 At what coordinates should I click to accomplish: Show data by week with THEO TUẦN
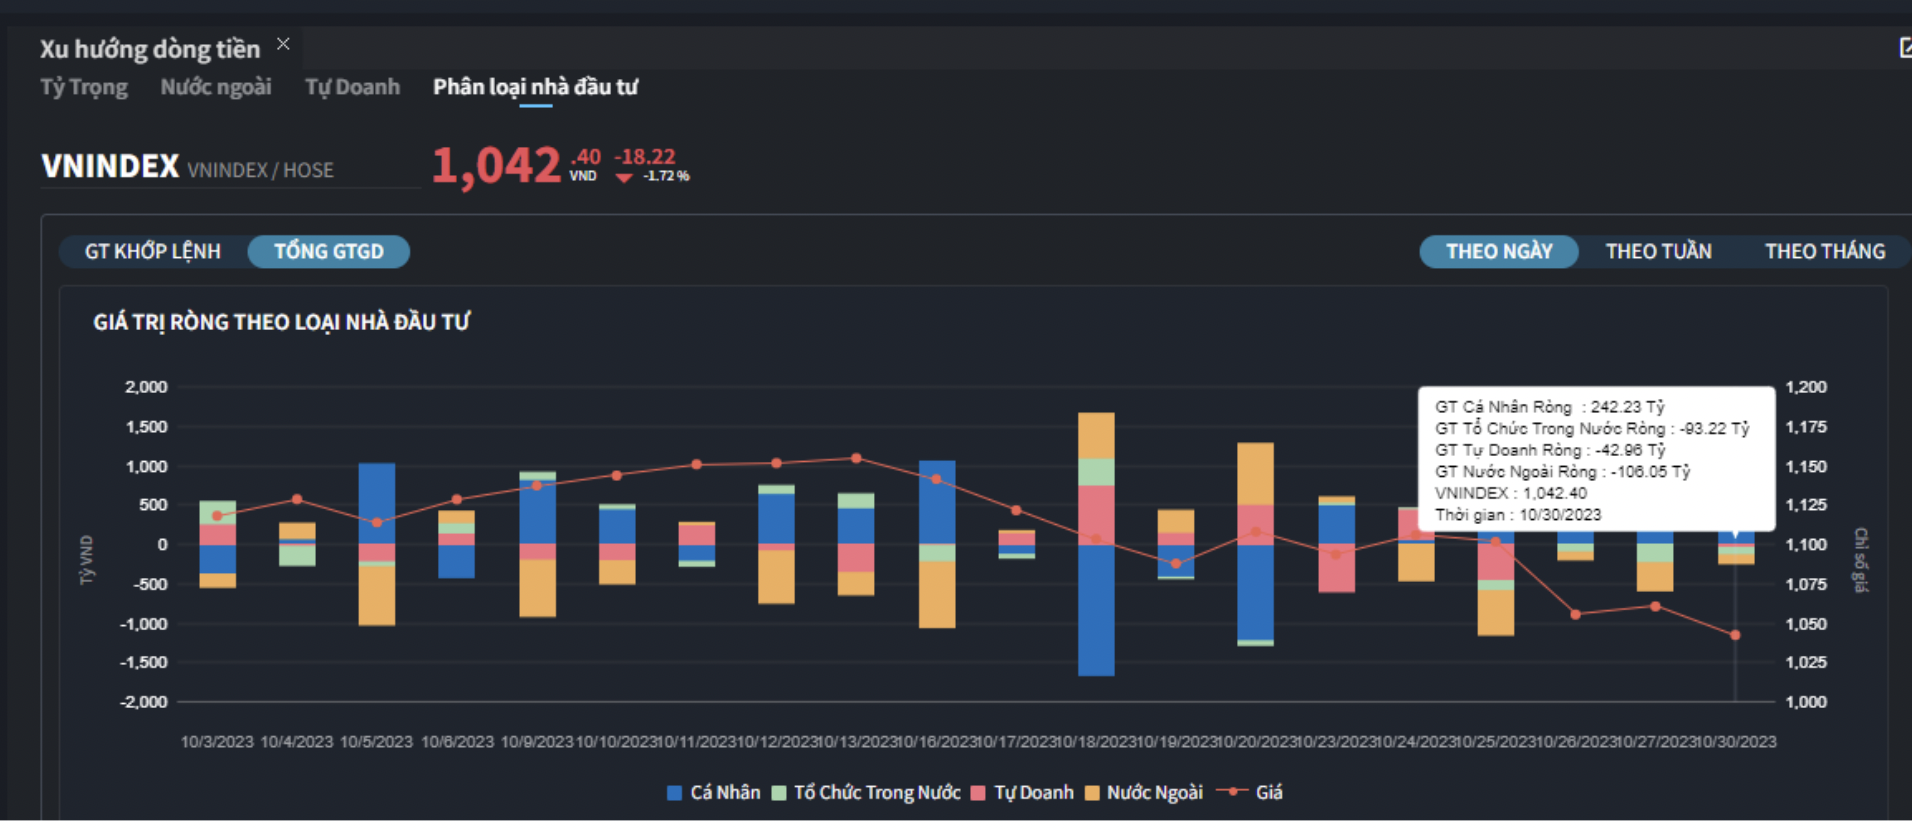pos(1658,251)
